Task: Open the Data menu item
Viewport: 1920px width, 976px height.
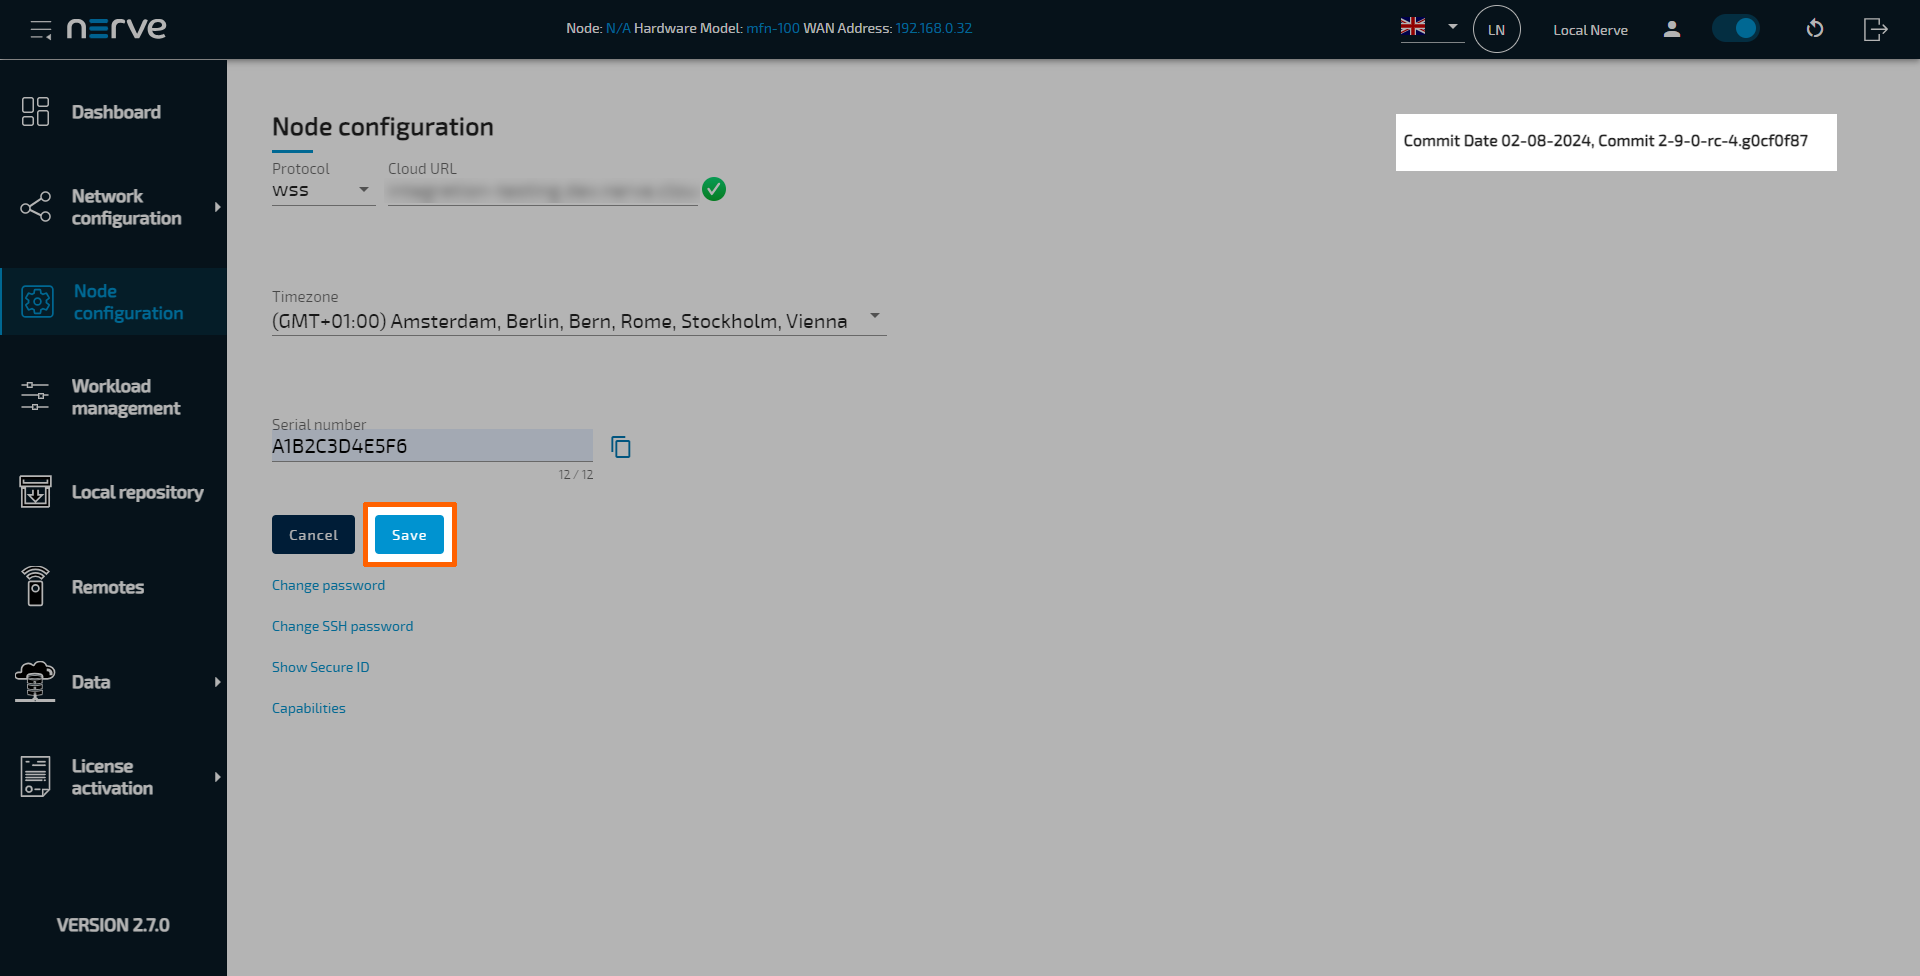Action: point(113,682)
